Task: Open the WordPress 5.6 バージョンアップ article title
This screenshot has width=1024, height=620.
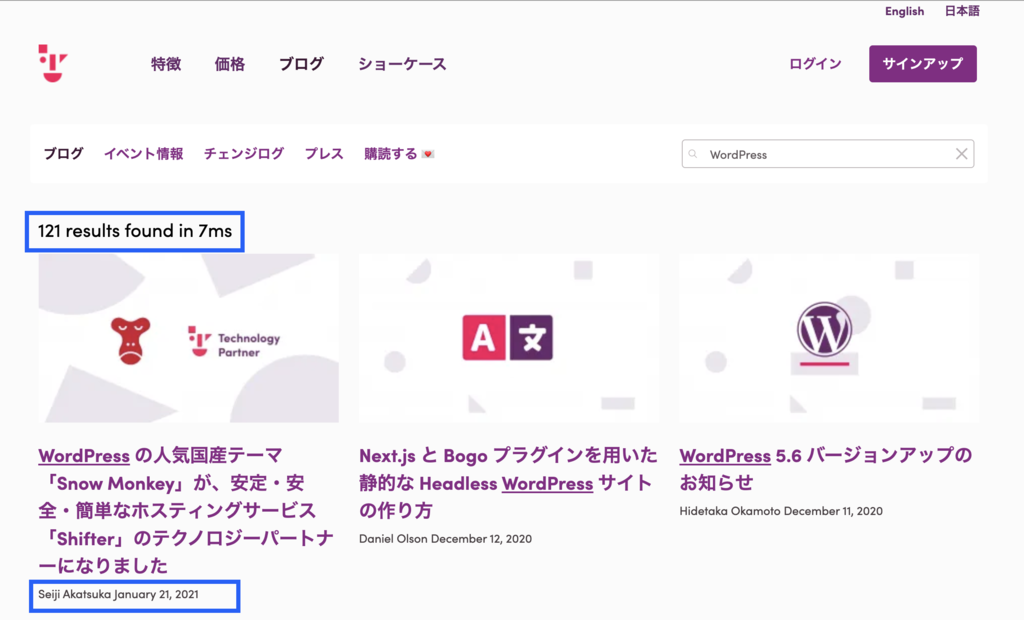Action: pyautogui.click(x=826, y=469)
